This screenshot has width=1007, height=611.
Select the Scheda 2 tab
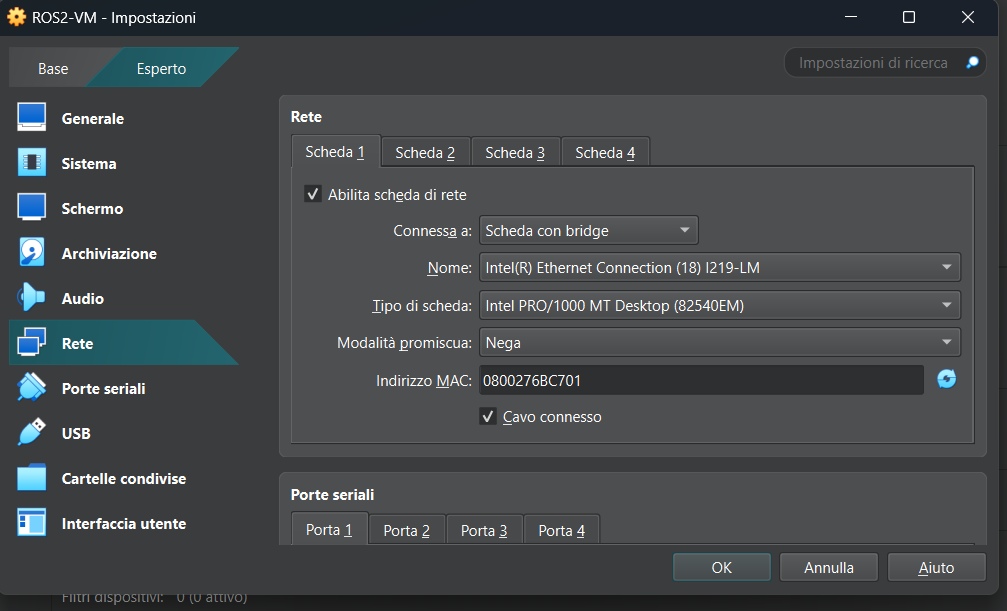tap(425, 152)
